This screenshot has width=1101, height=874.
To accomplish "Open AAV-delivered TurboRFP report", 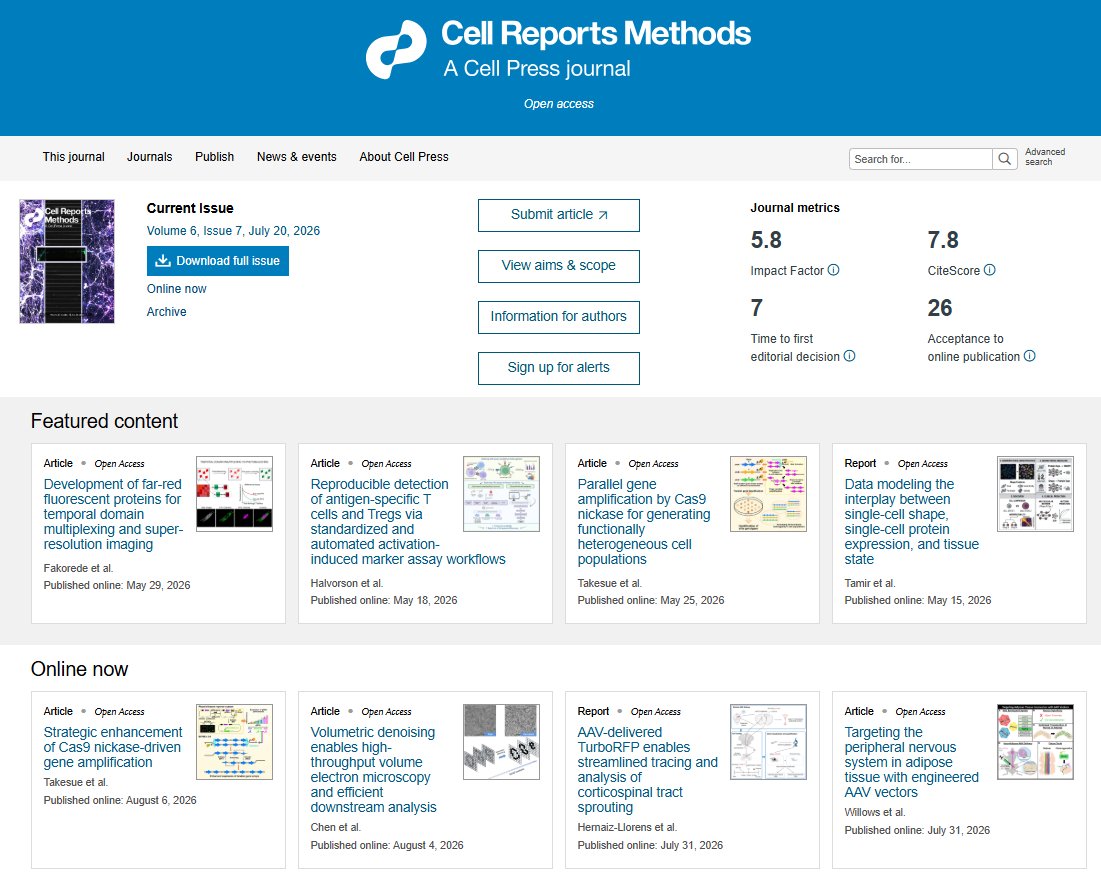I will [647, 769].
